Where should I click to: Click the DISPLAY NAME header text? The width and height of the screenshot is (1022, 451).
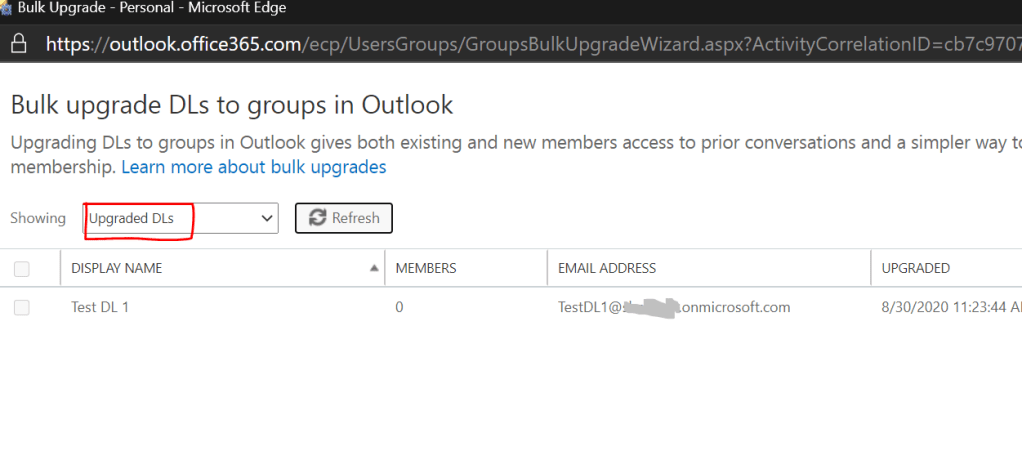tap(116, 268)
